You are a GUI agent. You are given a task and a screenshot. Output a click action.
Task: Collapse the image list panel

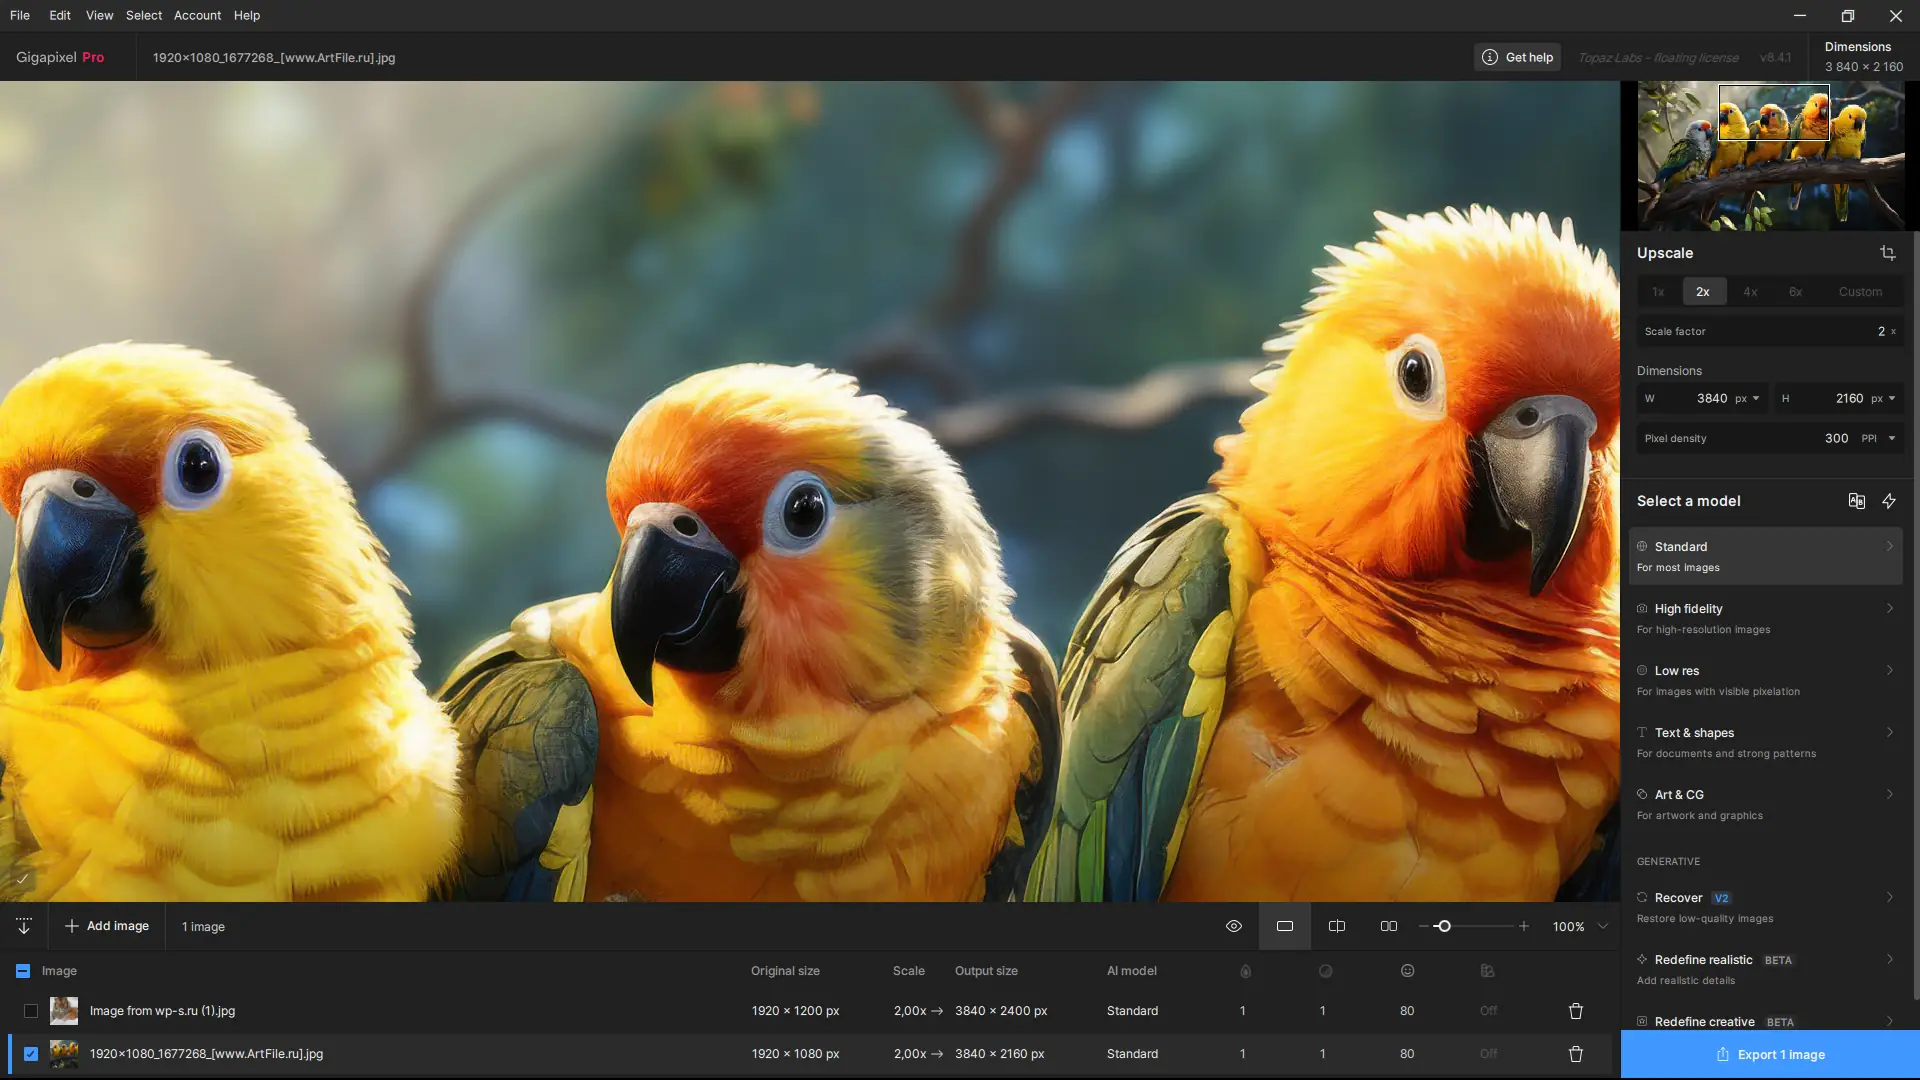pyautogui.click(x=24, y=926)
